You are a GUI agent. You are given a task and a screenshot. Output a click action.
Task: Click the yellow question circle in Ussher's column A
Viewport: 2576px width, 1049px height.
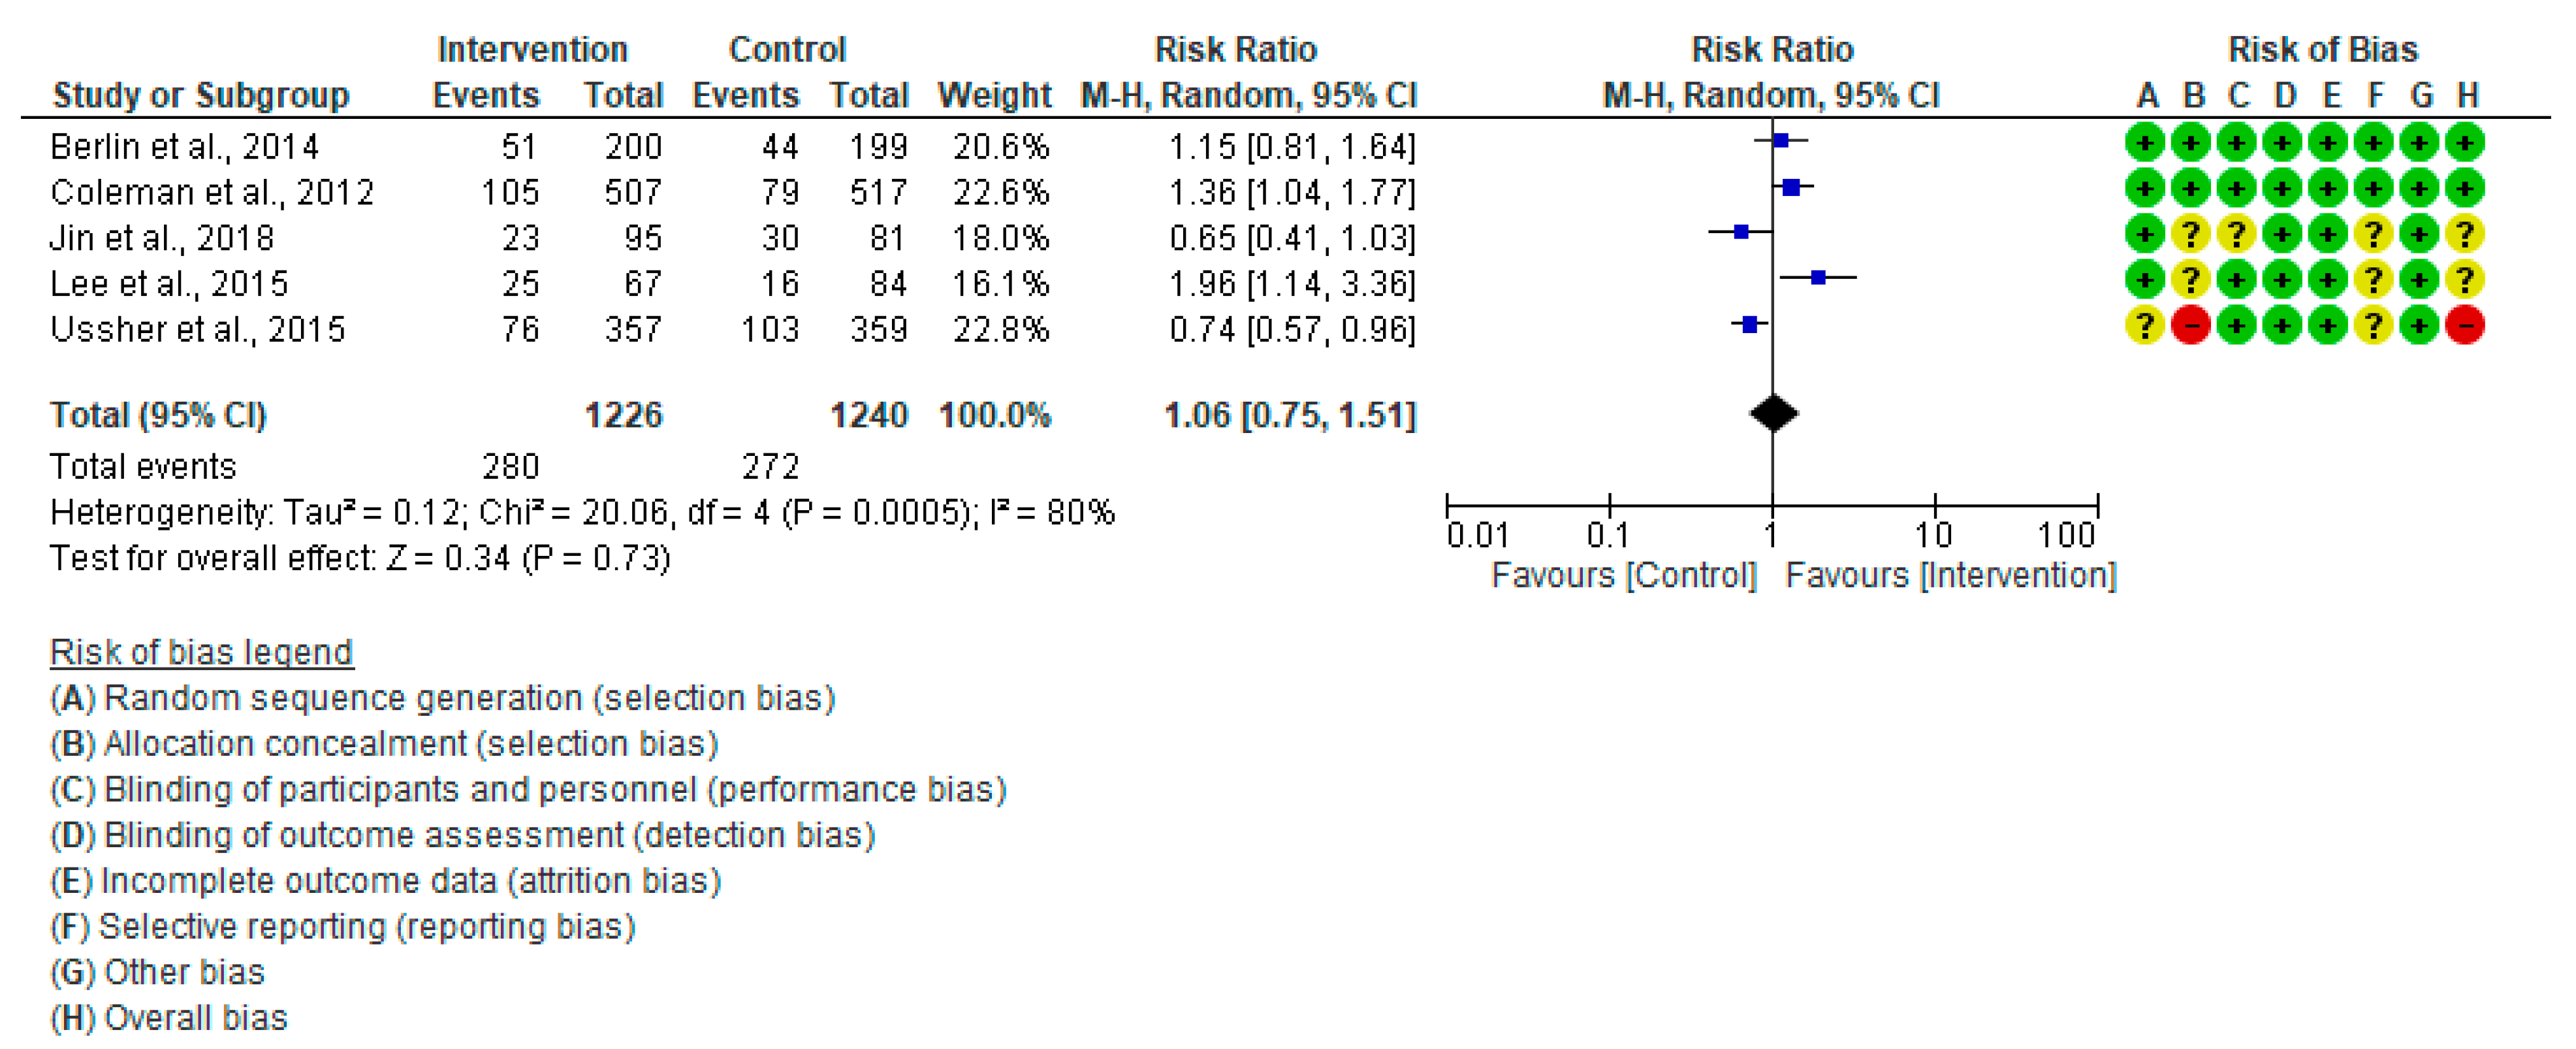click(x=2144, y=325)
